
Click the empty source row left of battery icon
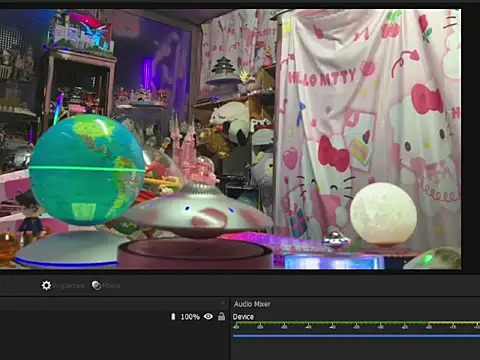tap(85, 316)
